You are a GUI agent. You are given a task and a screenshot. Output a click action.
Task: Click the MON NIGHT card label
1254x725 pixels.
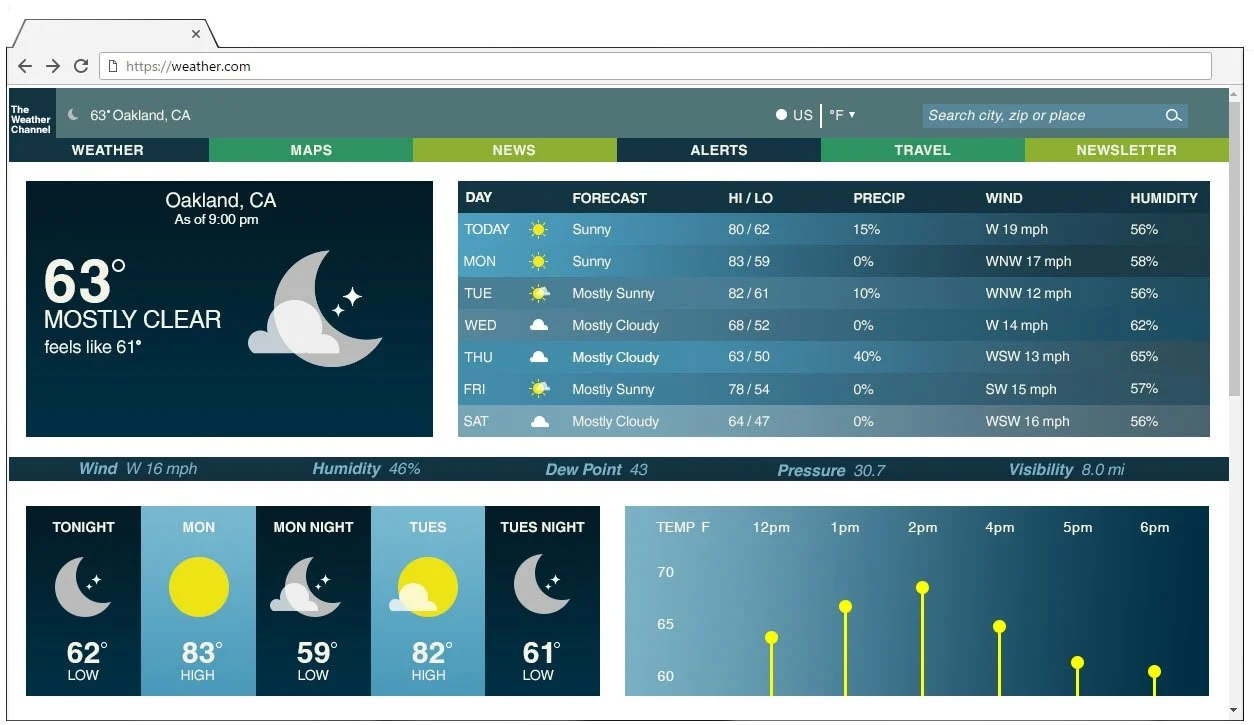click(x=313, y=527)
